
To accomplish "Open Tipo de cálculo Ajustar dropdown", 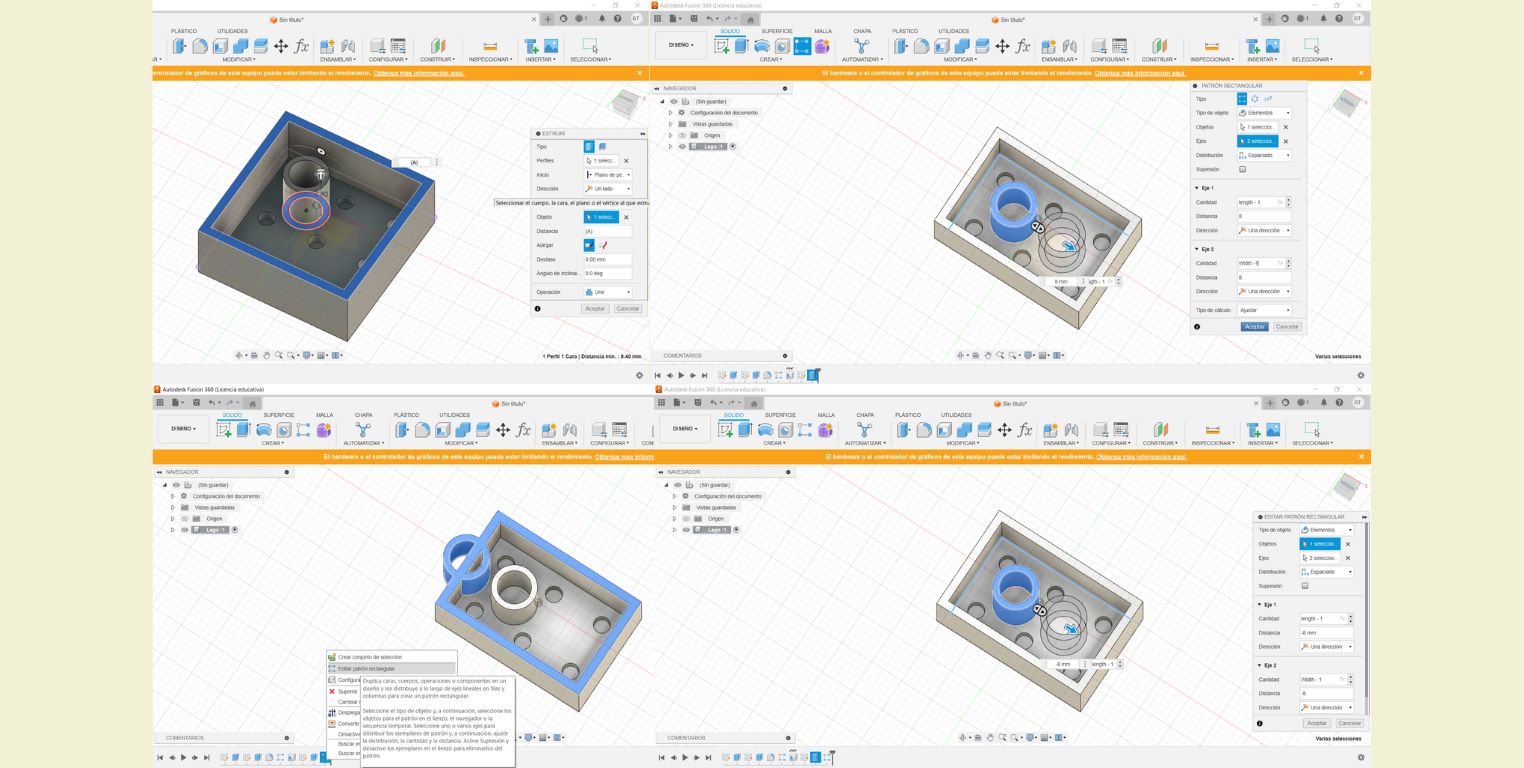I will 1264,310.
